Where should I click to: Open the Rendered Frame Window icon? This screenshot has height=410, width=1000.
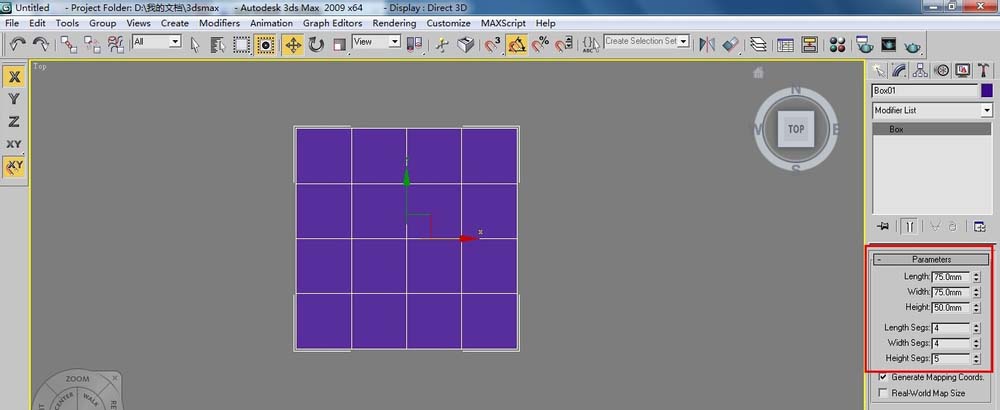(x=888, y=44)
